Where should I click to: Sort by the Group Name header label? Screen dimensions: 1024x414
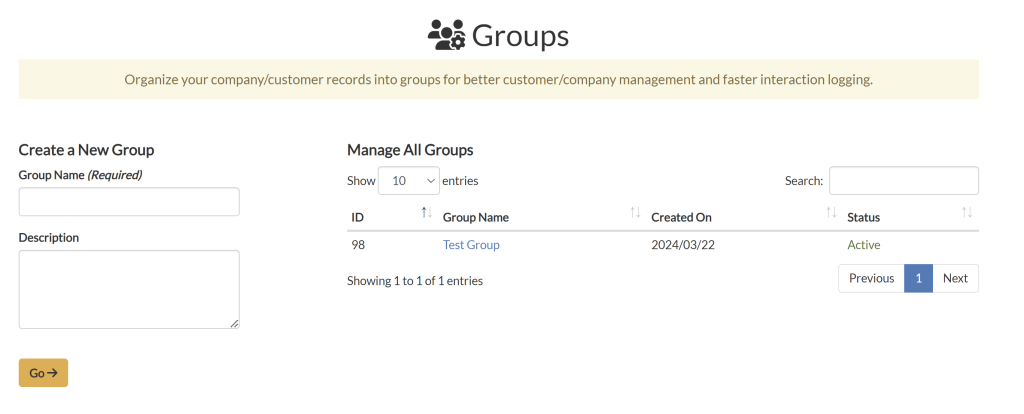[476, 217]
